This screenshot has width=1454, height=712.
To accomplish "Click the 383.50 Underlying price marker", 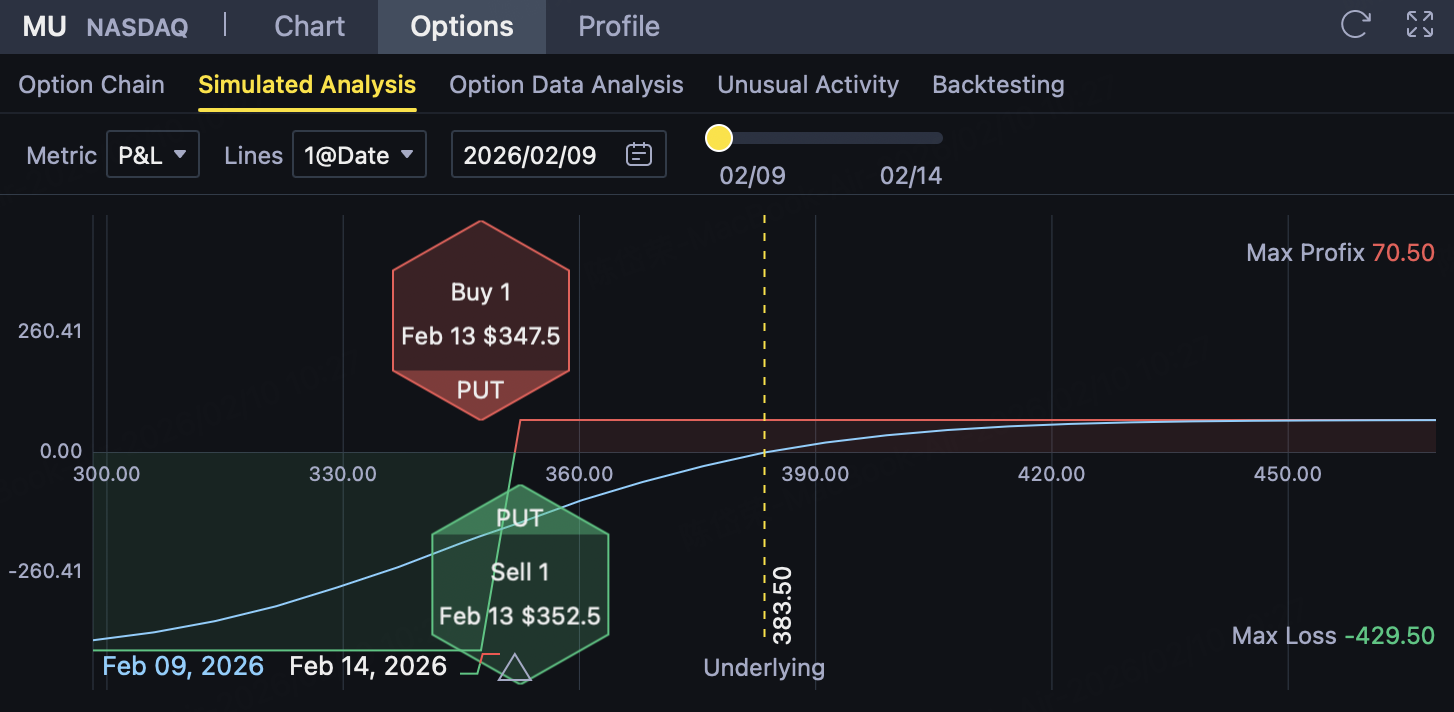I will (x=781, y=604).
